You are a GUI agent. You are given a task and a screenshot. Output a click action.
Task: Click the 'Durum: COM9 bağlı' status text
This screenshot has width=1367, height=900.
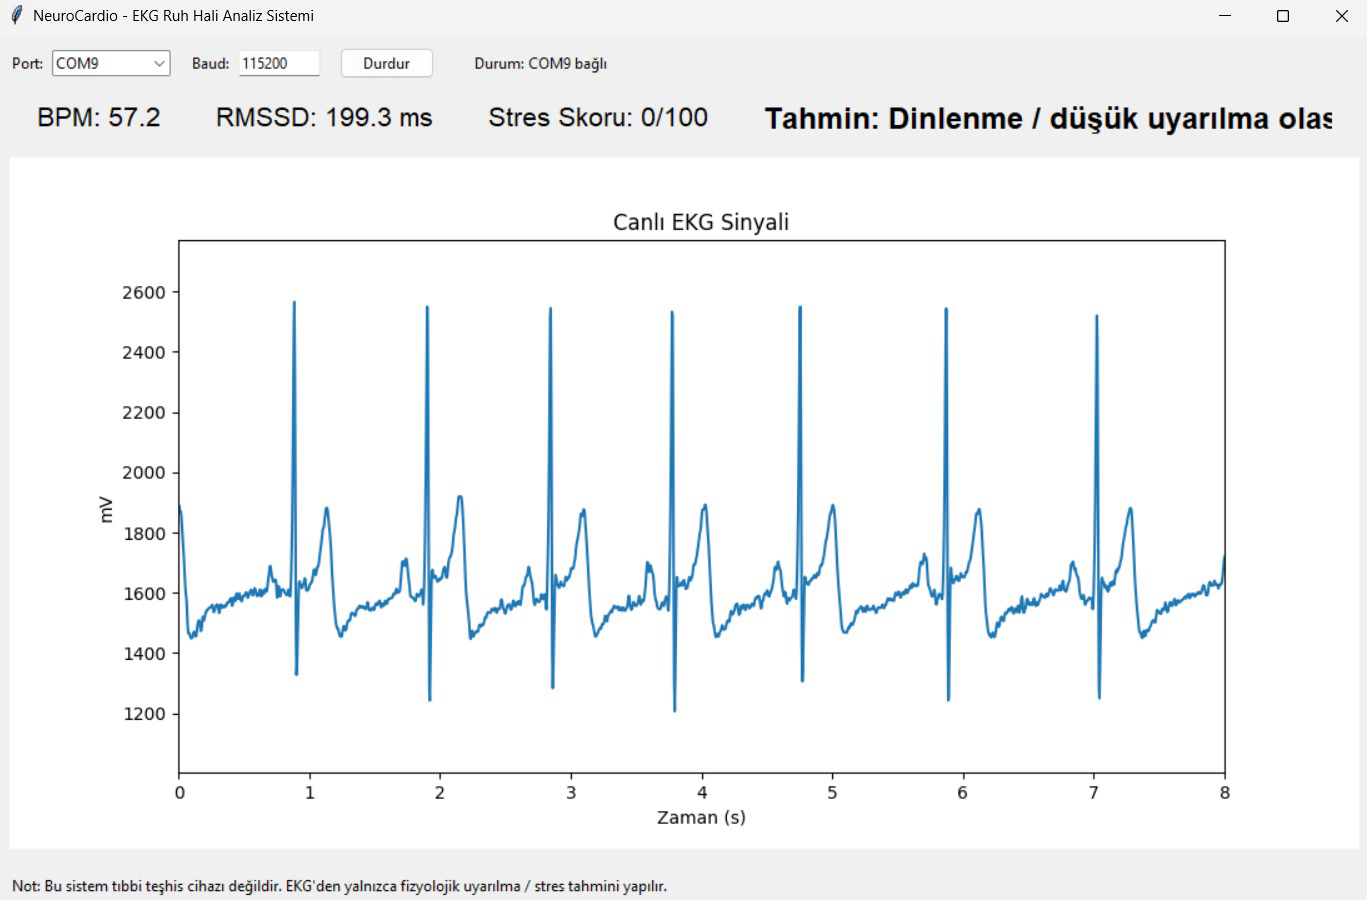[x=541, y=63]
